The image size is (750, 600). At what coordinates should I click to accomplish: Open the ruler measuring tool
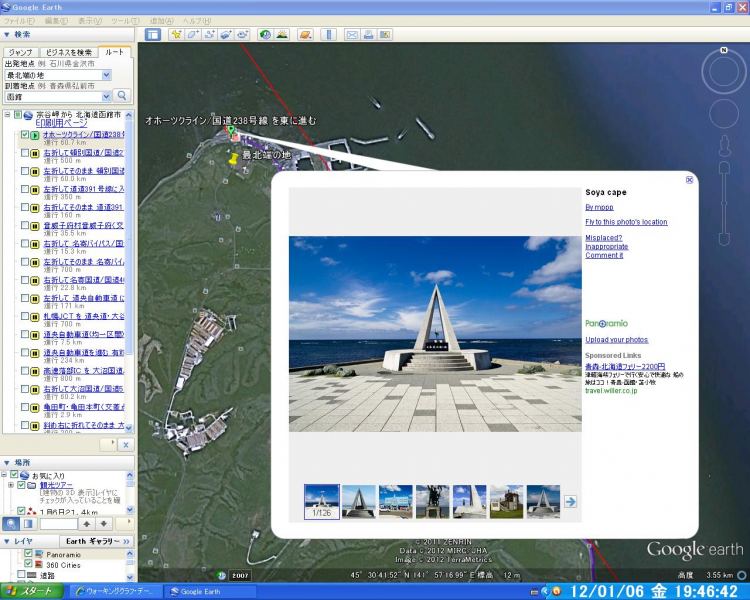(x=328, y=34)
